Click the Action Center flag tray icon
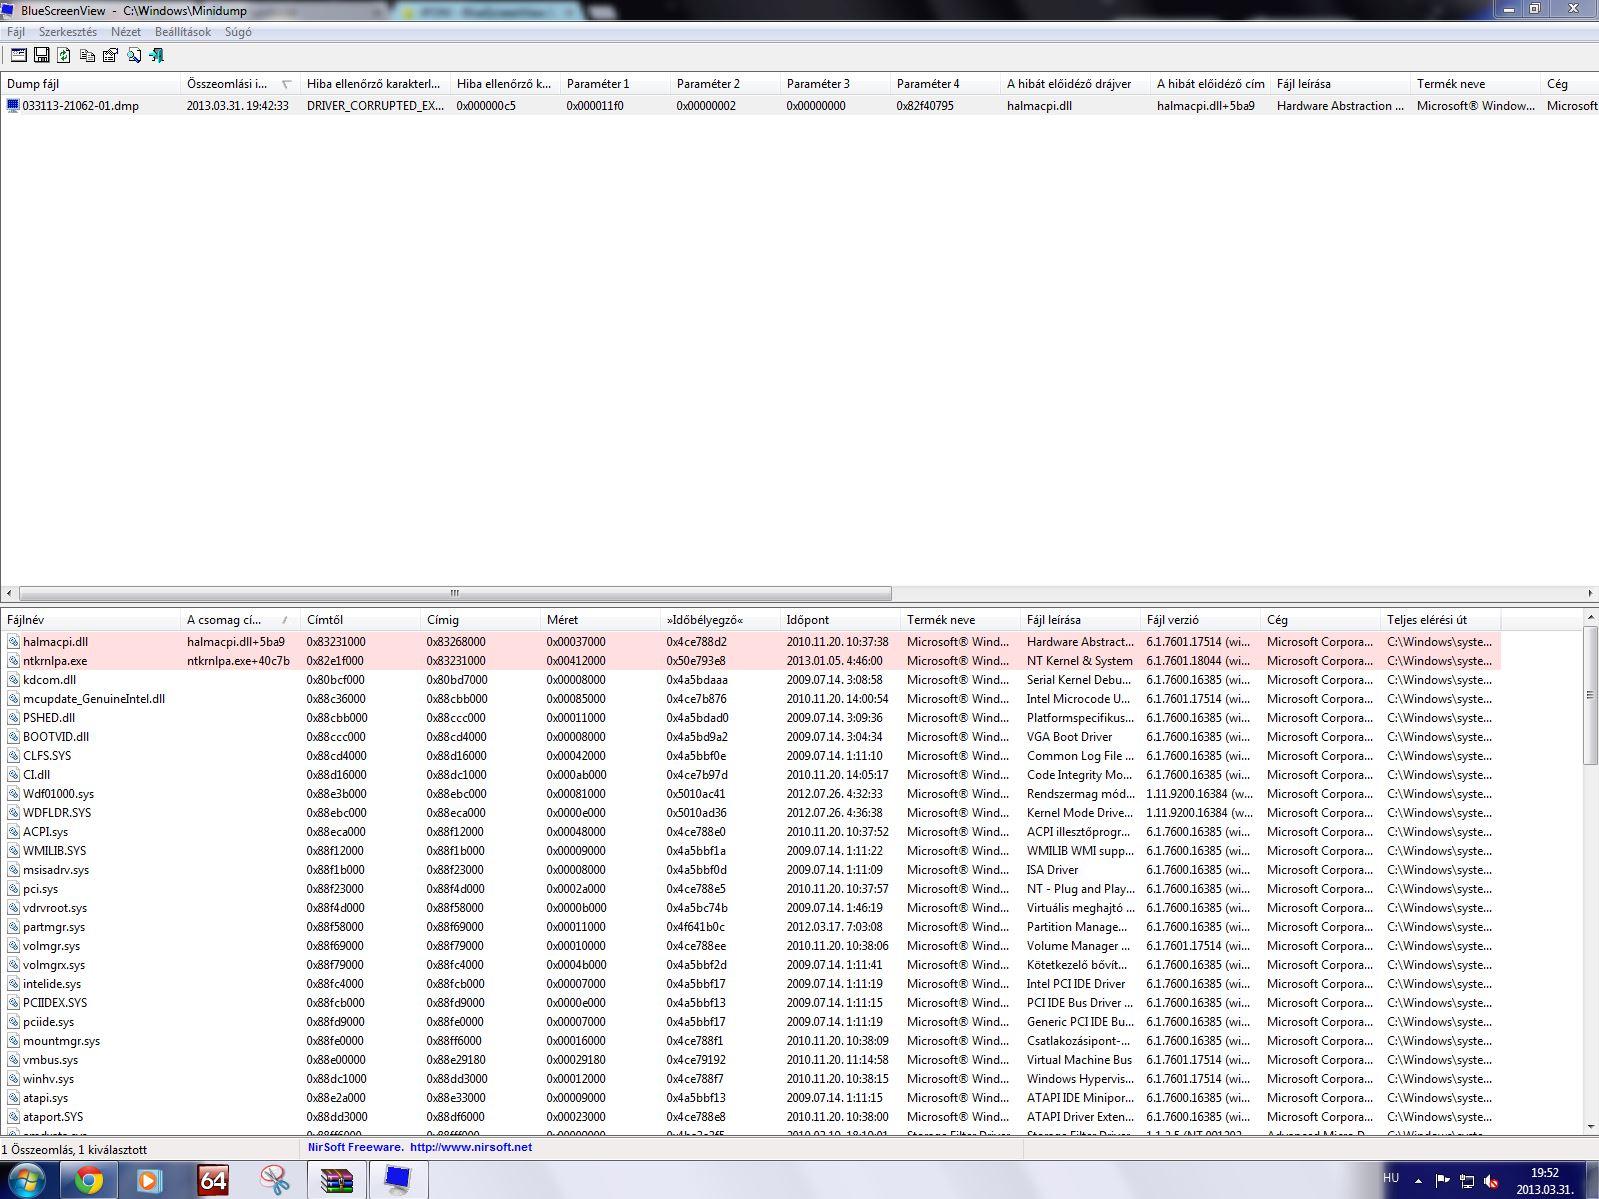The image size is (1599, 1199). [x=1442, y=1181]
